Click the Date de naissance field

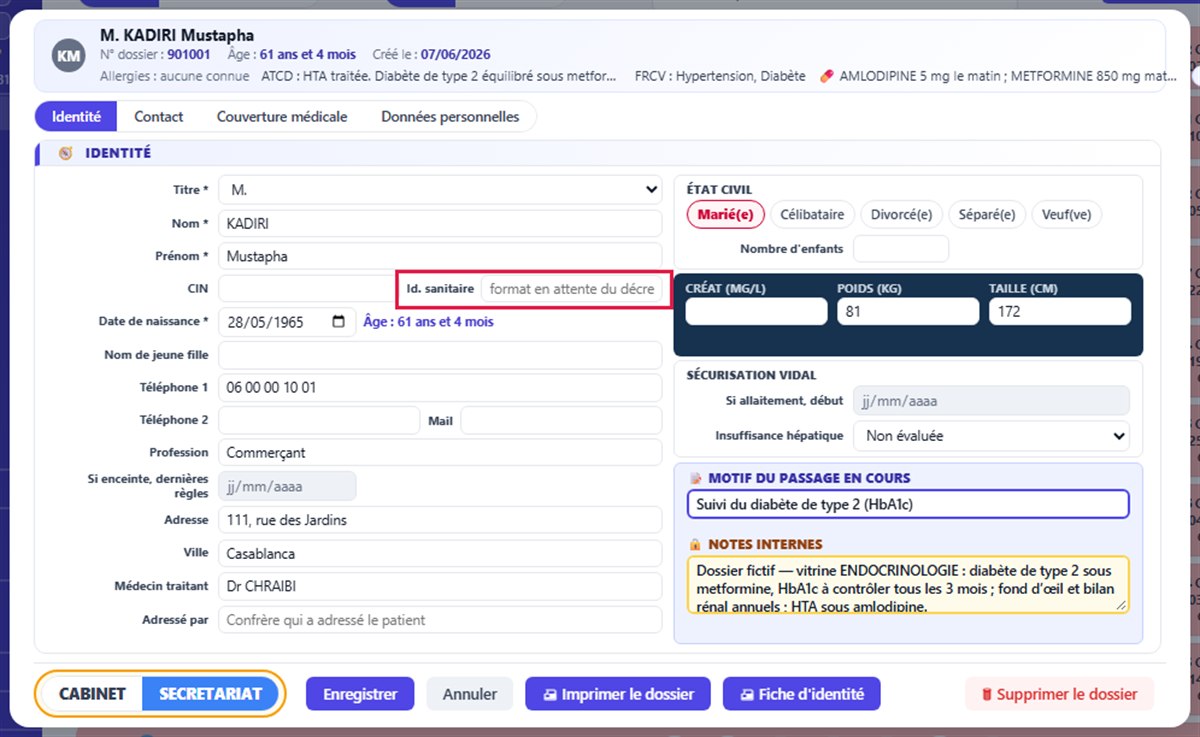coord(287,322)
